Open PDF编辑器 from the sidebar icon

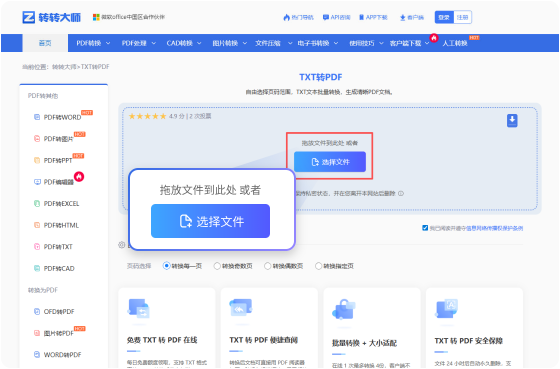[x=37, y=182]
